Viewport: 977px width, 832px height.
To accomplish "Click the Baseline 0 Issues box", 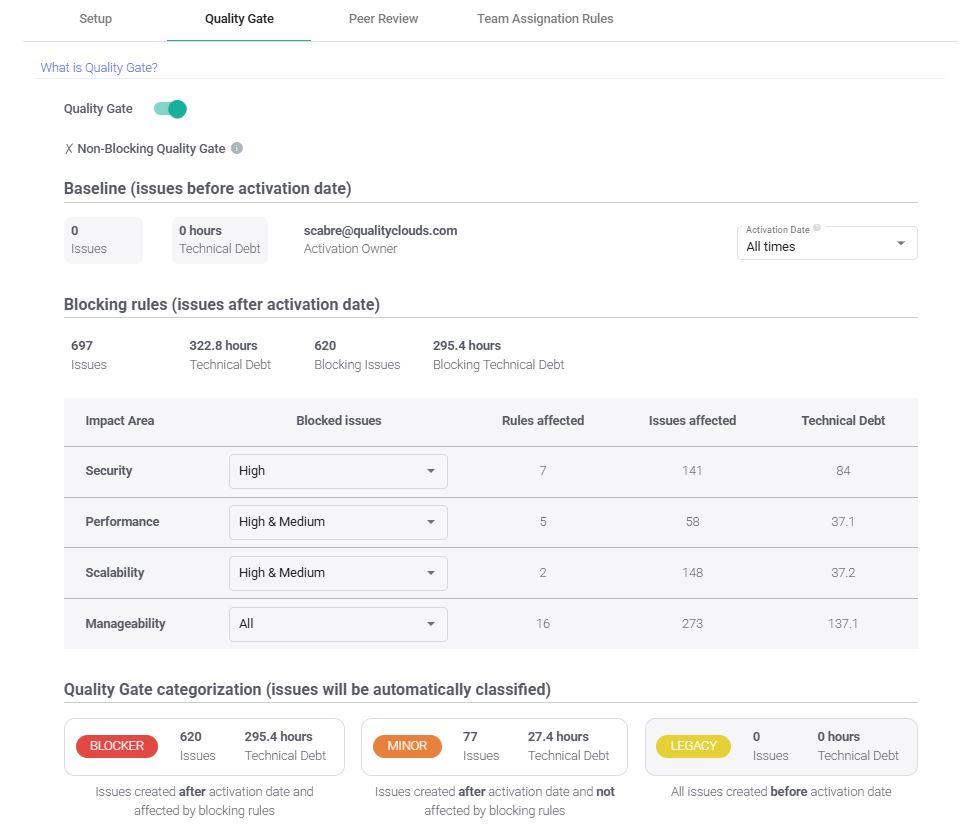I will point(103,240).
